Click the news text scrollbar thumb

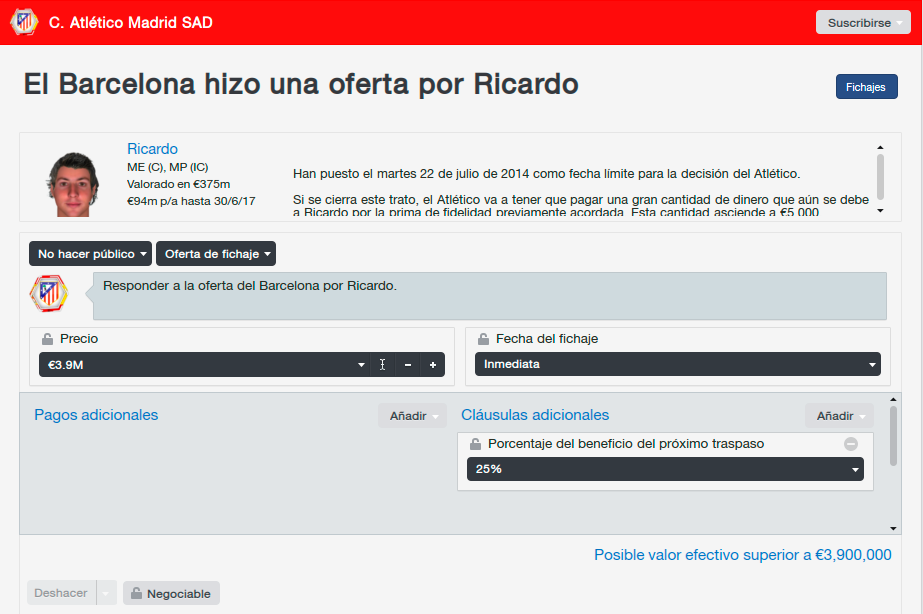(880, 177)
